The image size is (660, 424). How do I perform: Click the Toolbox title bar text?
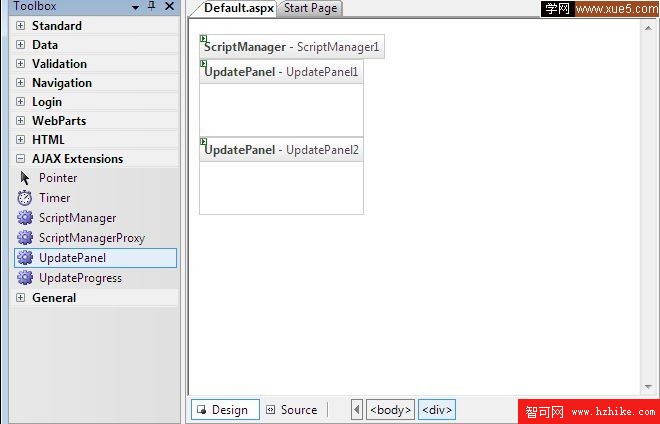(x=35, y=6)
